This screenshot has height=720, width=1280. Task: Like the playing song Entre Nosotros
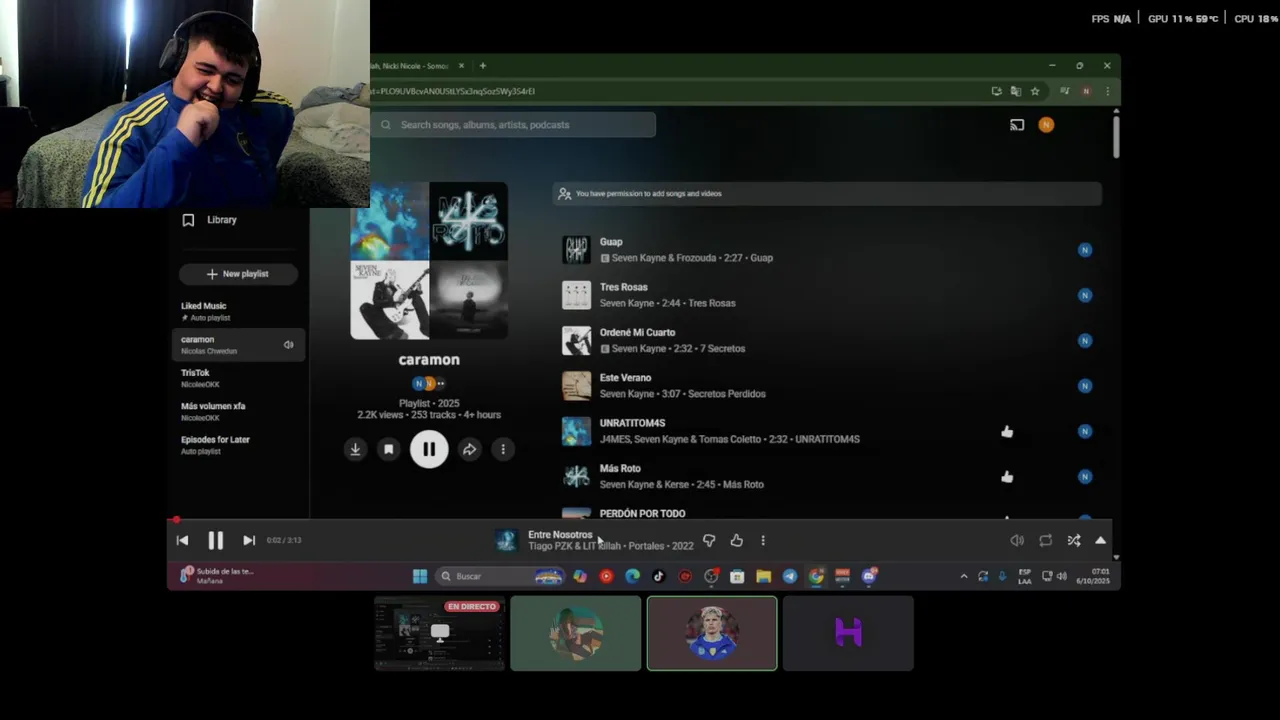(x=737, y=540)
